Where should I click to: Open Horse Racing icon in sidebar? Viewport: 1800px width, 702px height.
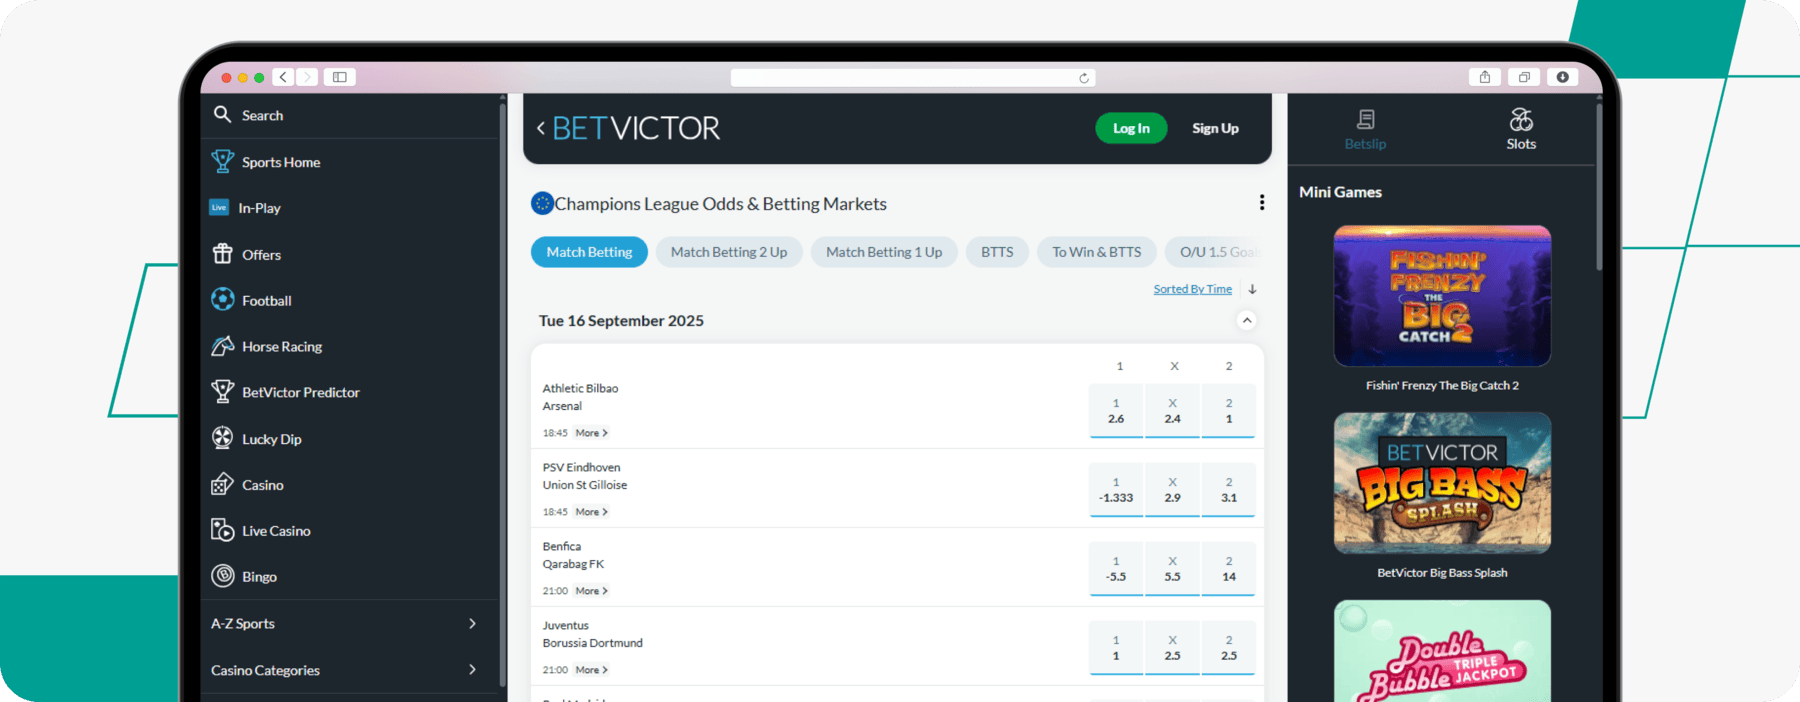pyautogui.click(x=222, y=346)
